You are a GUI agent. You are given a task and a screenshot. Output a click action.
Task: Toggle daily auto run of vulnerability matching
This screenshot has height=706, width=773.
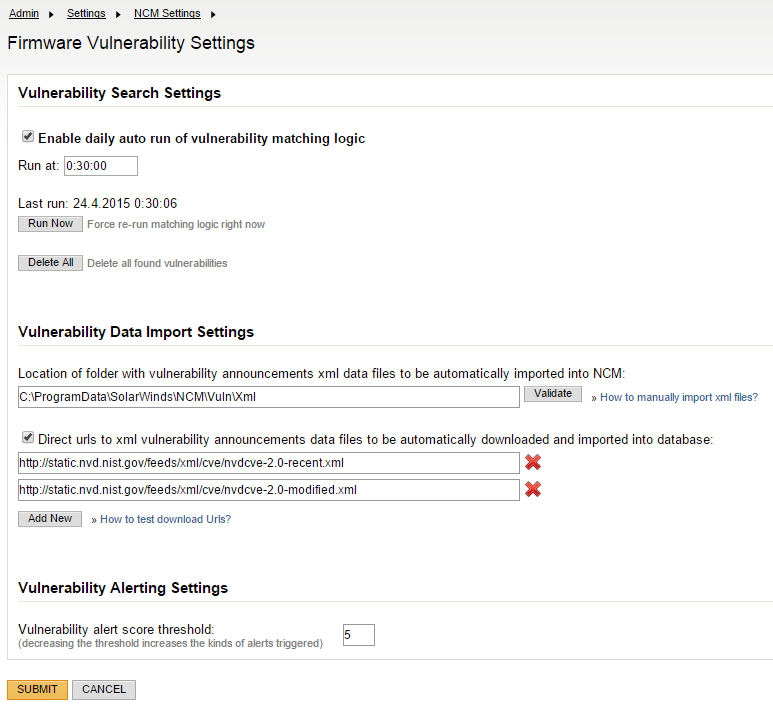click(x=28, y=137)
